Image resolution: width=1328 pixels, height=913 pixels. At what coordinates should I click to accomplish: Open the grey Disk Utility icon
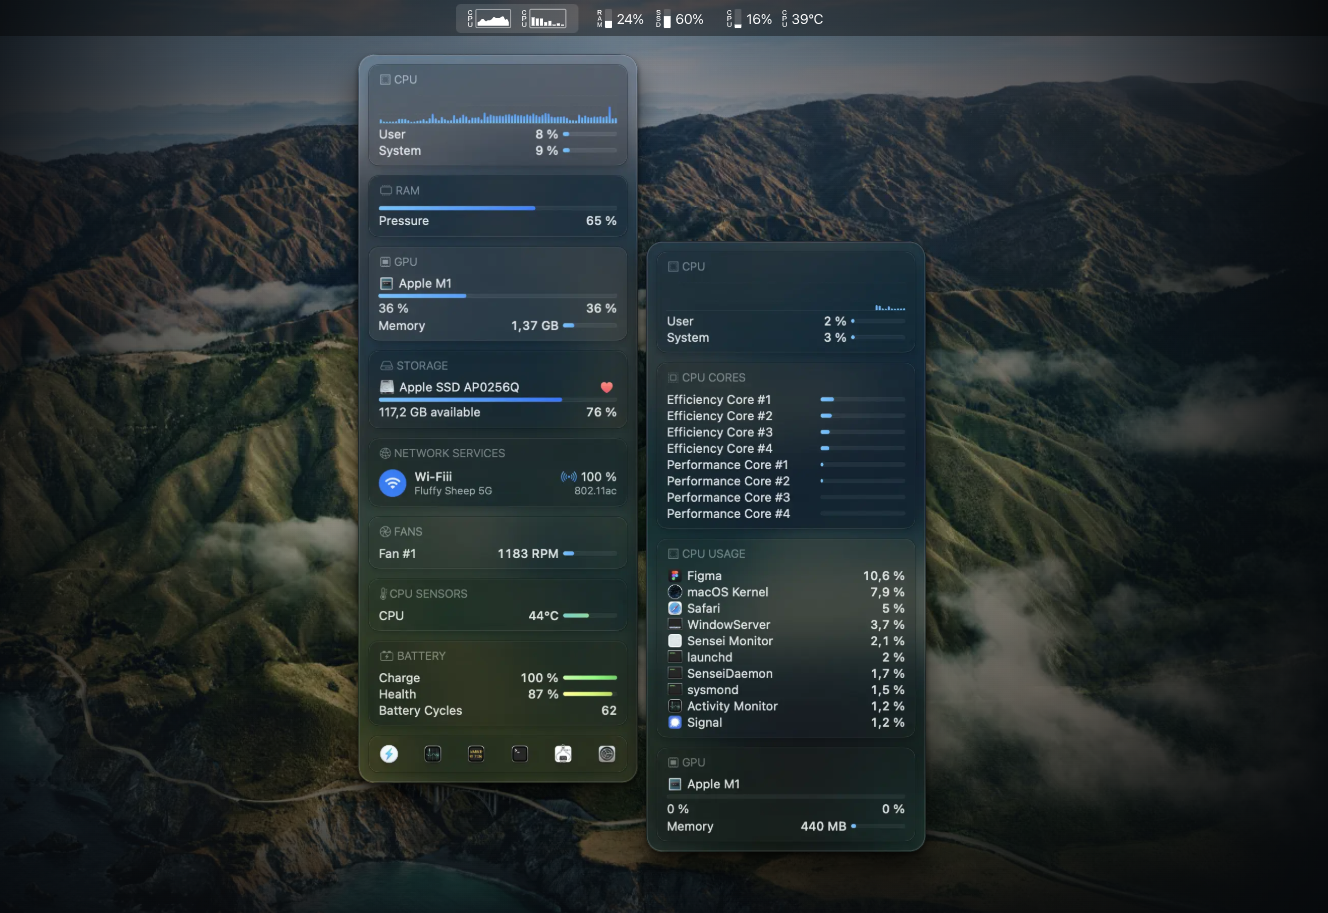point(607,754)
